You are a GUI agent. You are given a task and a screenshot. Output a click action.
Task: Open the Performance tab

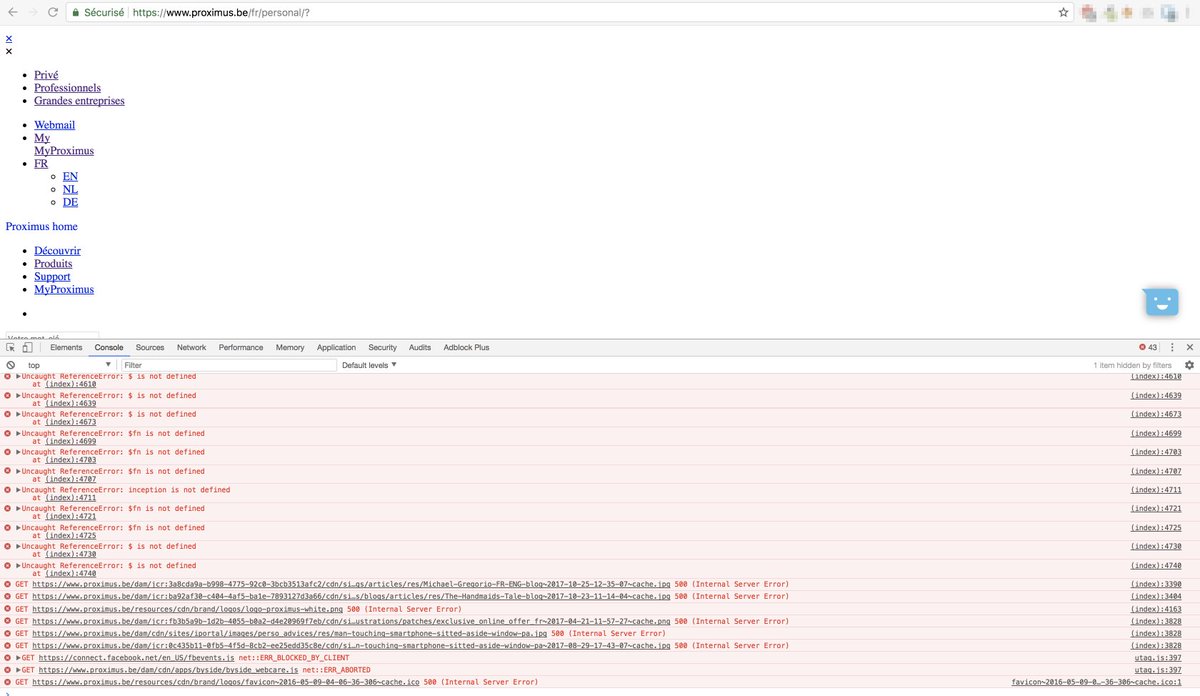pos(241,348)
